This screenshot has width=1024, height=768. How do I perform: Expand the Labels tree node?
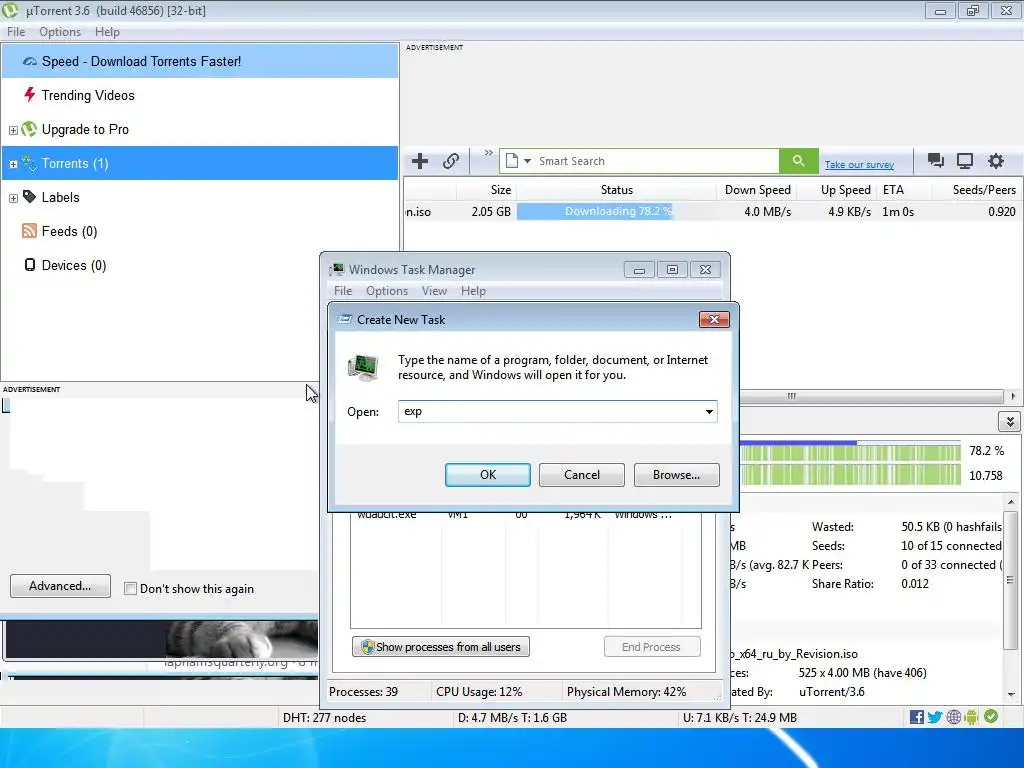click(13, 198)
